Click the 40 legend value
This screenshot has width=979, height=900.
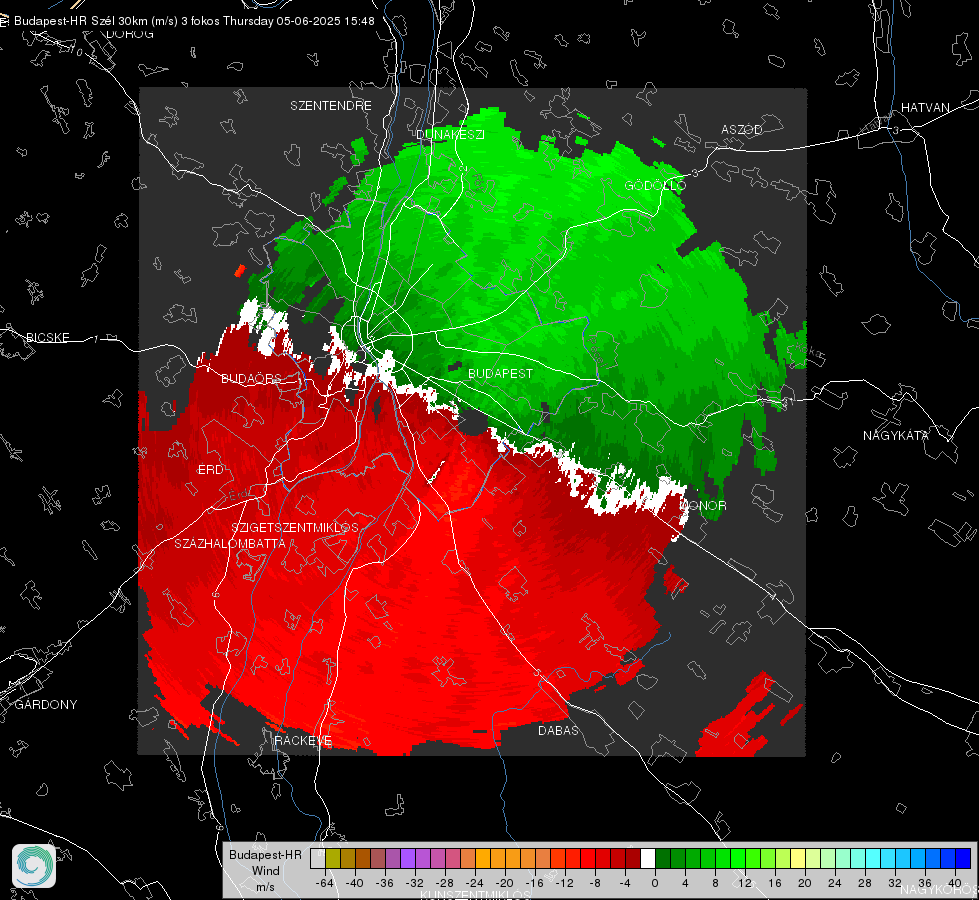click(x=955, y=883)
